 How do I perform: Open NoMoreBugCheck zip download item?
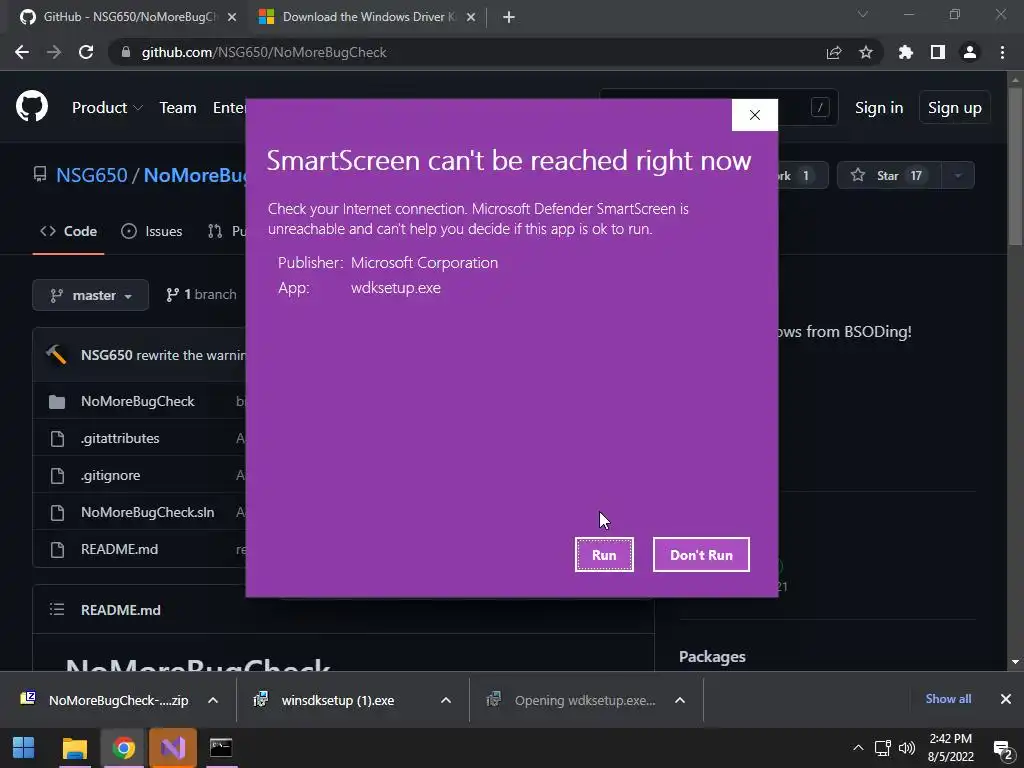pos(104,700)
